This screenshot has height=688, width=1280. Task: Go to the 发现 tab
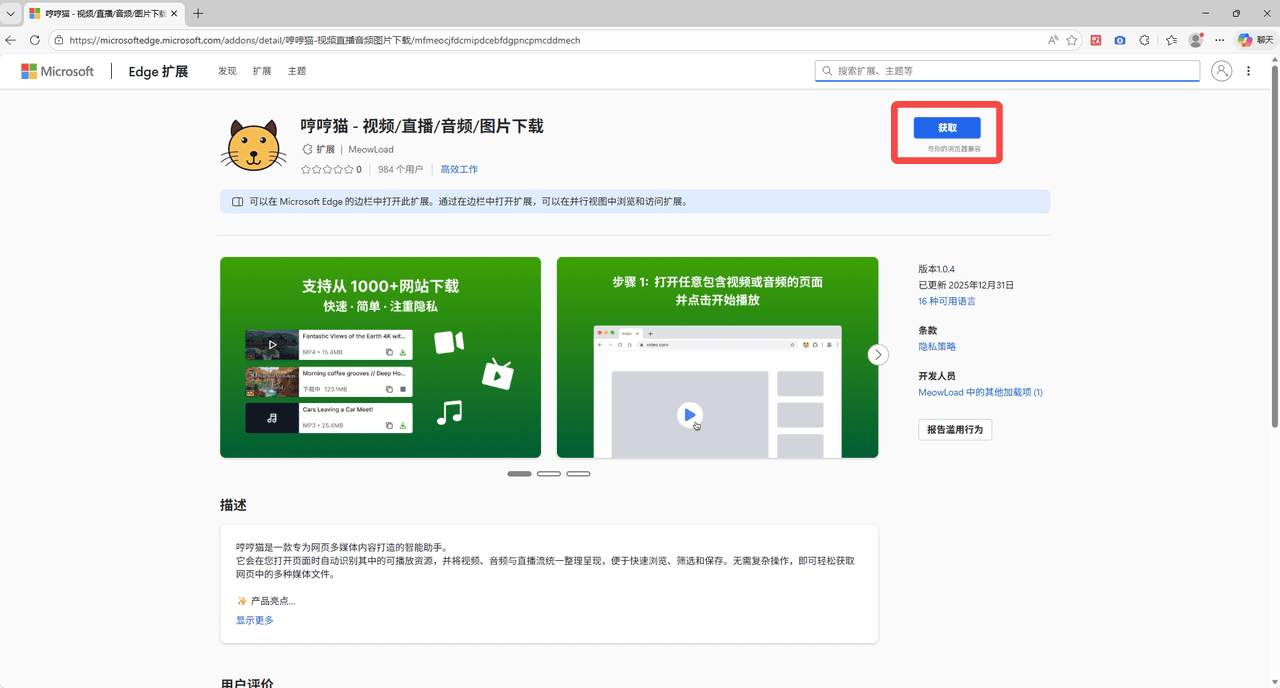pyautogui.click(x=227, y=71)
